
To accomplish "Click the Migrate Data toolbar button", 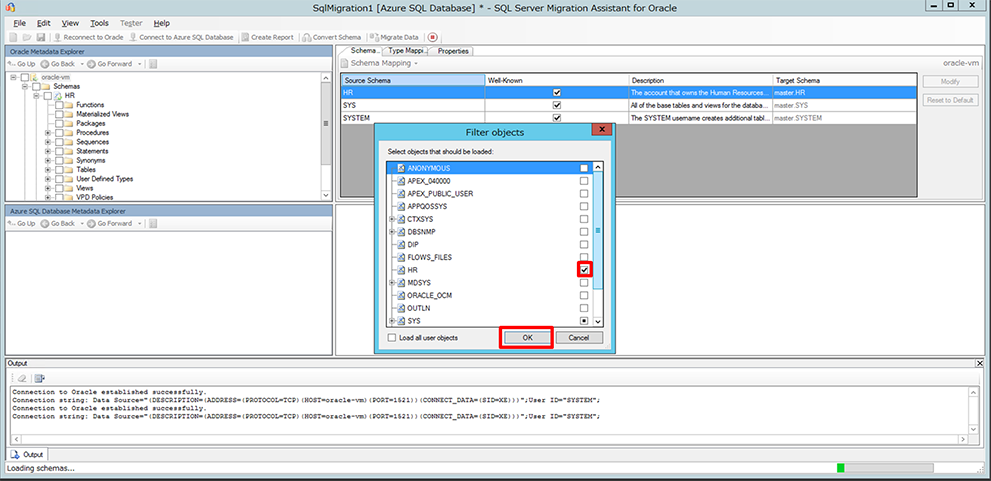I will [x=394, y=37].
